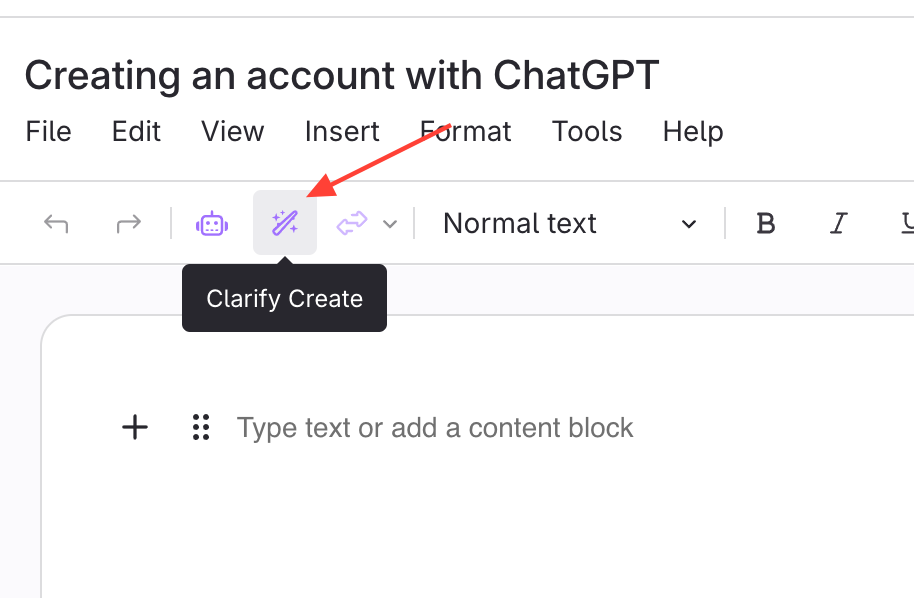Open the View menu
Image resolution: width=914 pixels, height=598 pixels.
tap(232, 132)
